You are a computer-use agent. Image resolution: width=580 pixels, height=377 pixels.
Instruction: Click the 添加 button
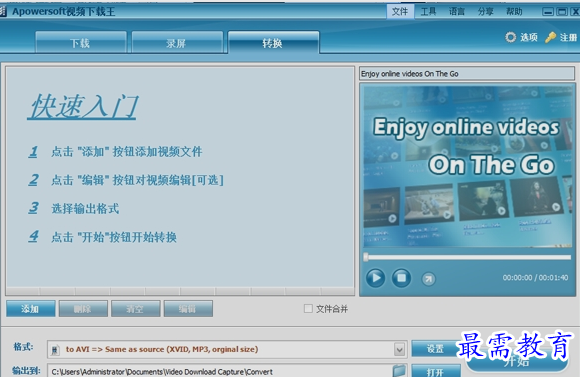pos(31,309)
